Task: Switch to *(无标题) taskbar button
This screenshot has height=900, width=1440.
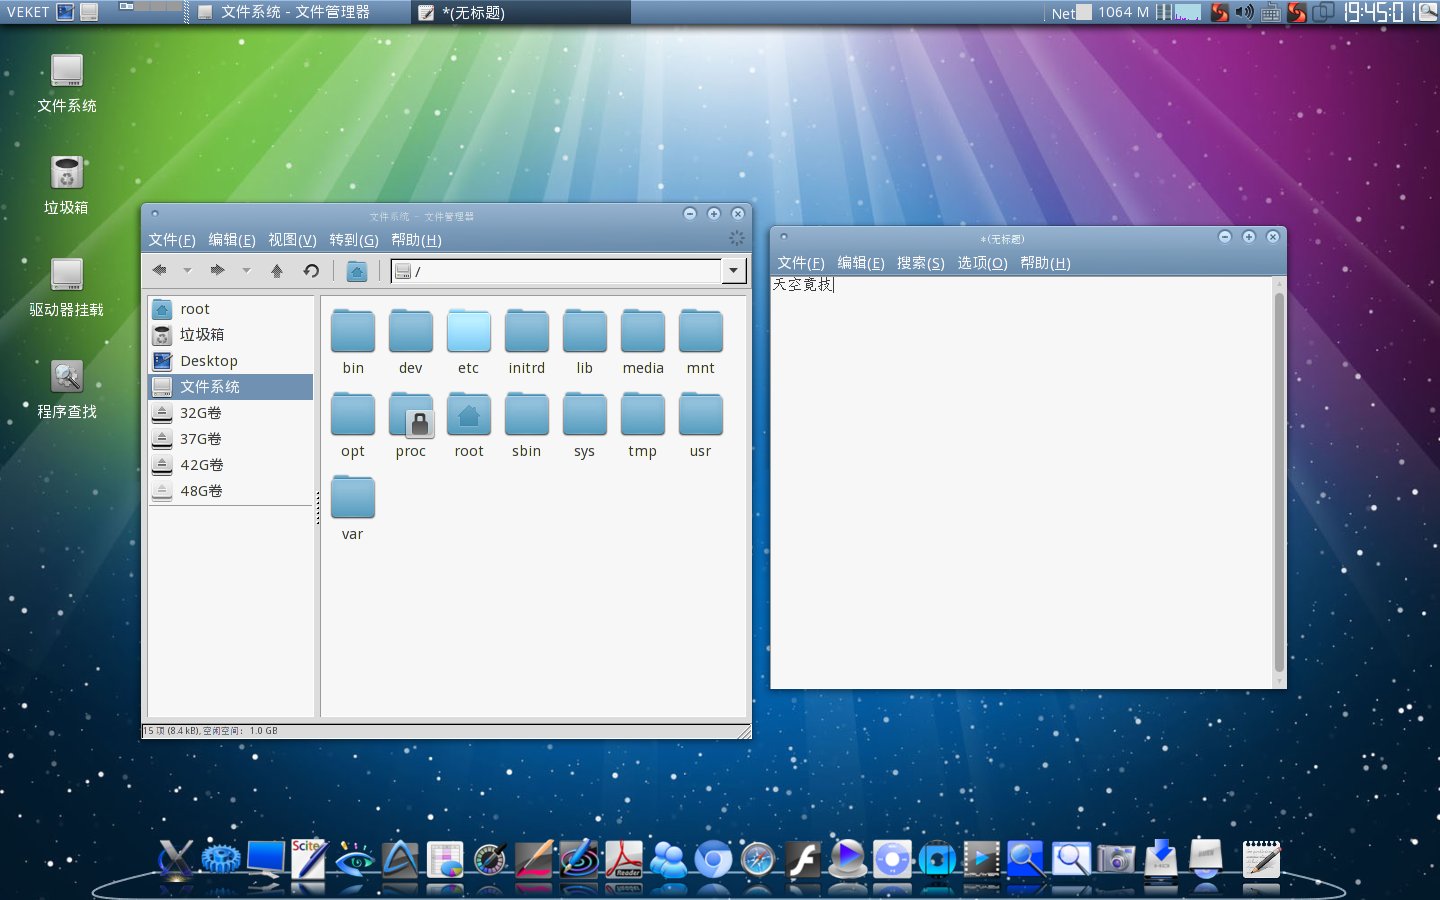Action: click(520, 12)
